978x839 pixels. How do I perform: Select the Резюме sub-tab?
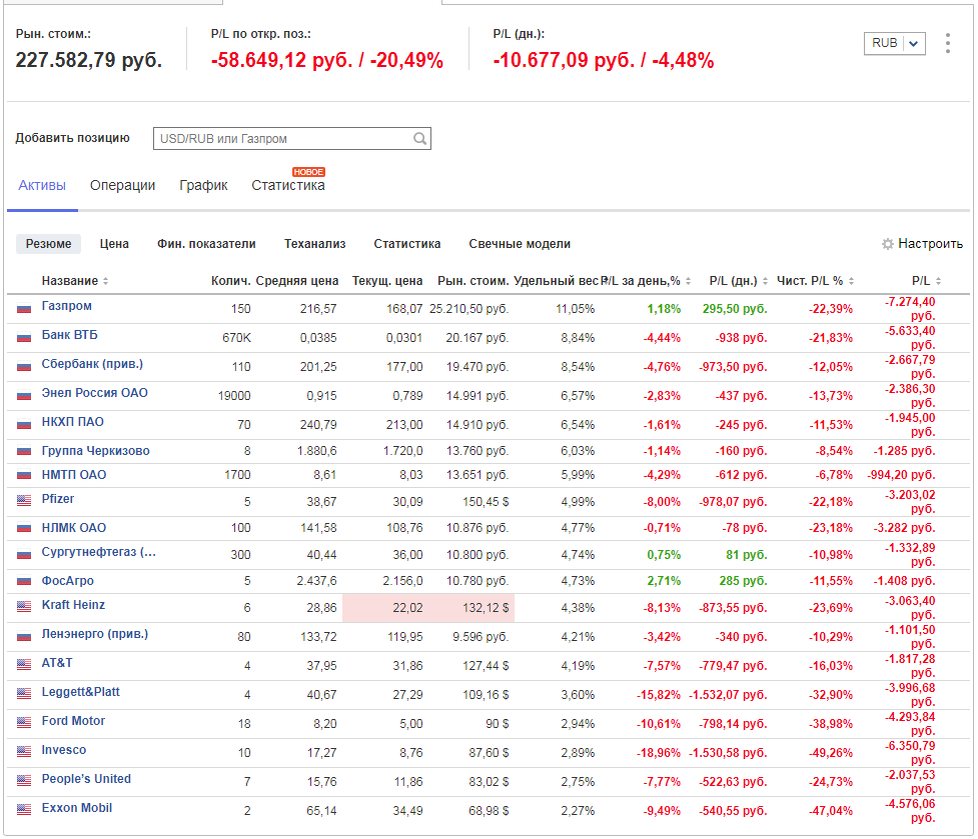(49, 244)
